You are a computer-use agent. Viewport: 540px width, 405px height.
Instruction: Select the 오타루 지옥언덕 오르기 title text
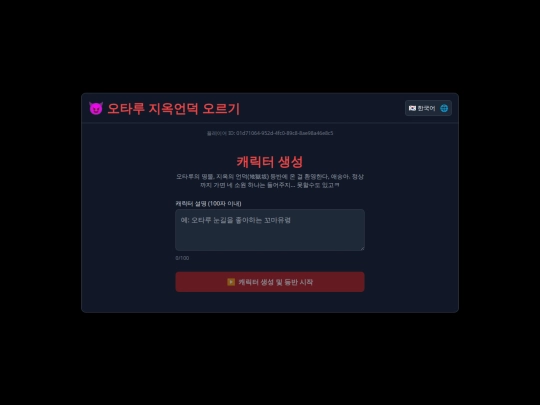pos(174,109)
